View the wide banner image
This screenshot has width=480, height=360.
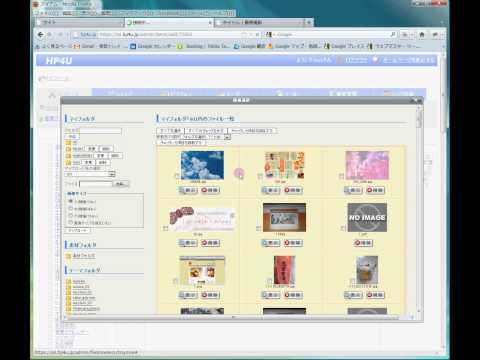[188, 243]
